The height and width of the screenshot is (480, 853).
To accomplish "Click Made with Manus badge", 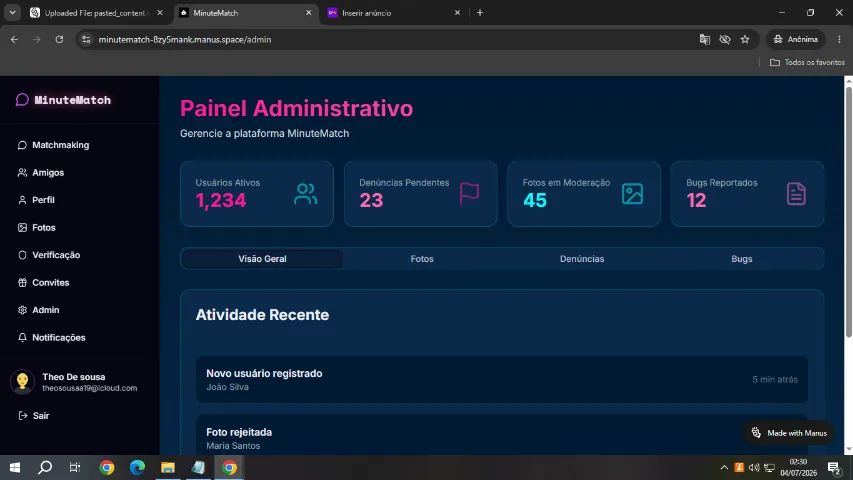I will (789, 433).
